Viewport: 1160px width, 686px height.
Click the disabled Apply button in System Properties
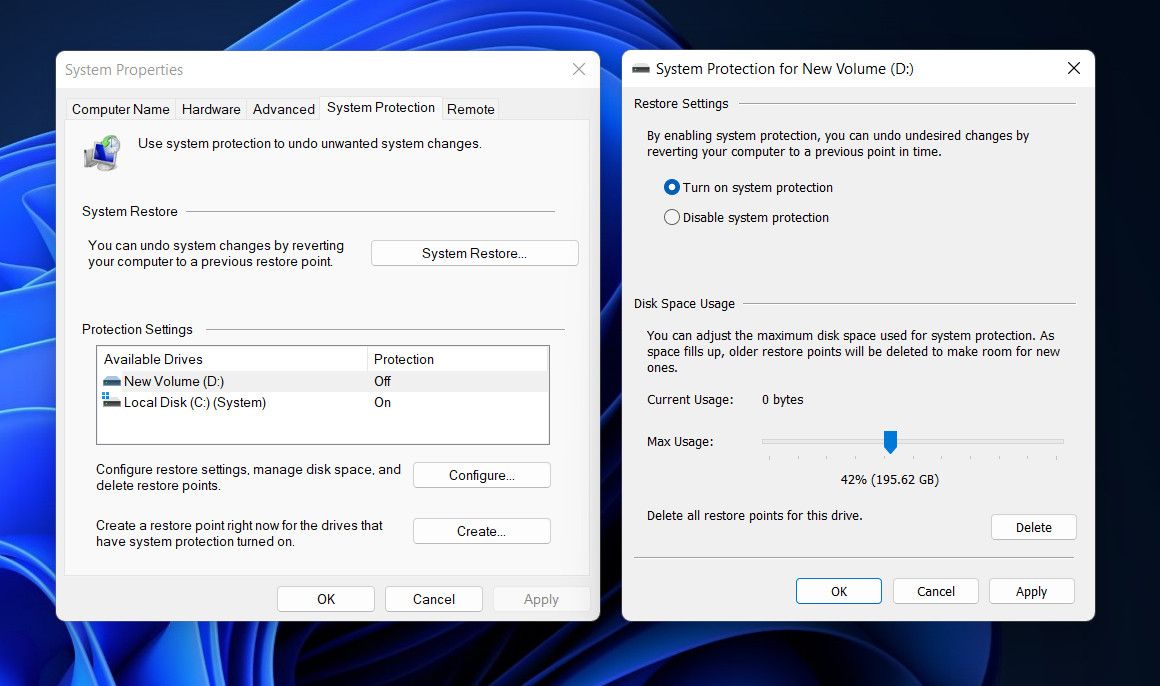click(x=542, y=599)
